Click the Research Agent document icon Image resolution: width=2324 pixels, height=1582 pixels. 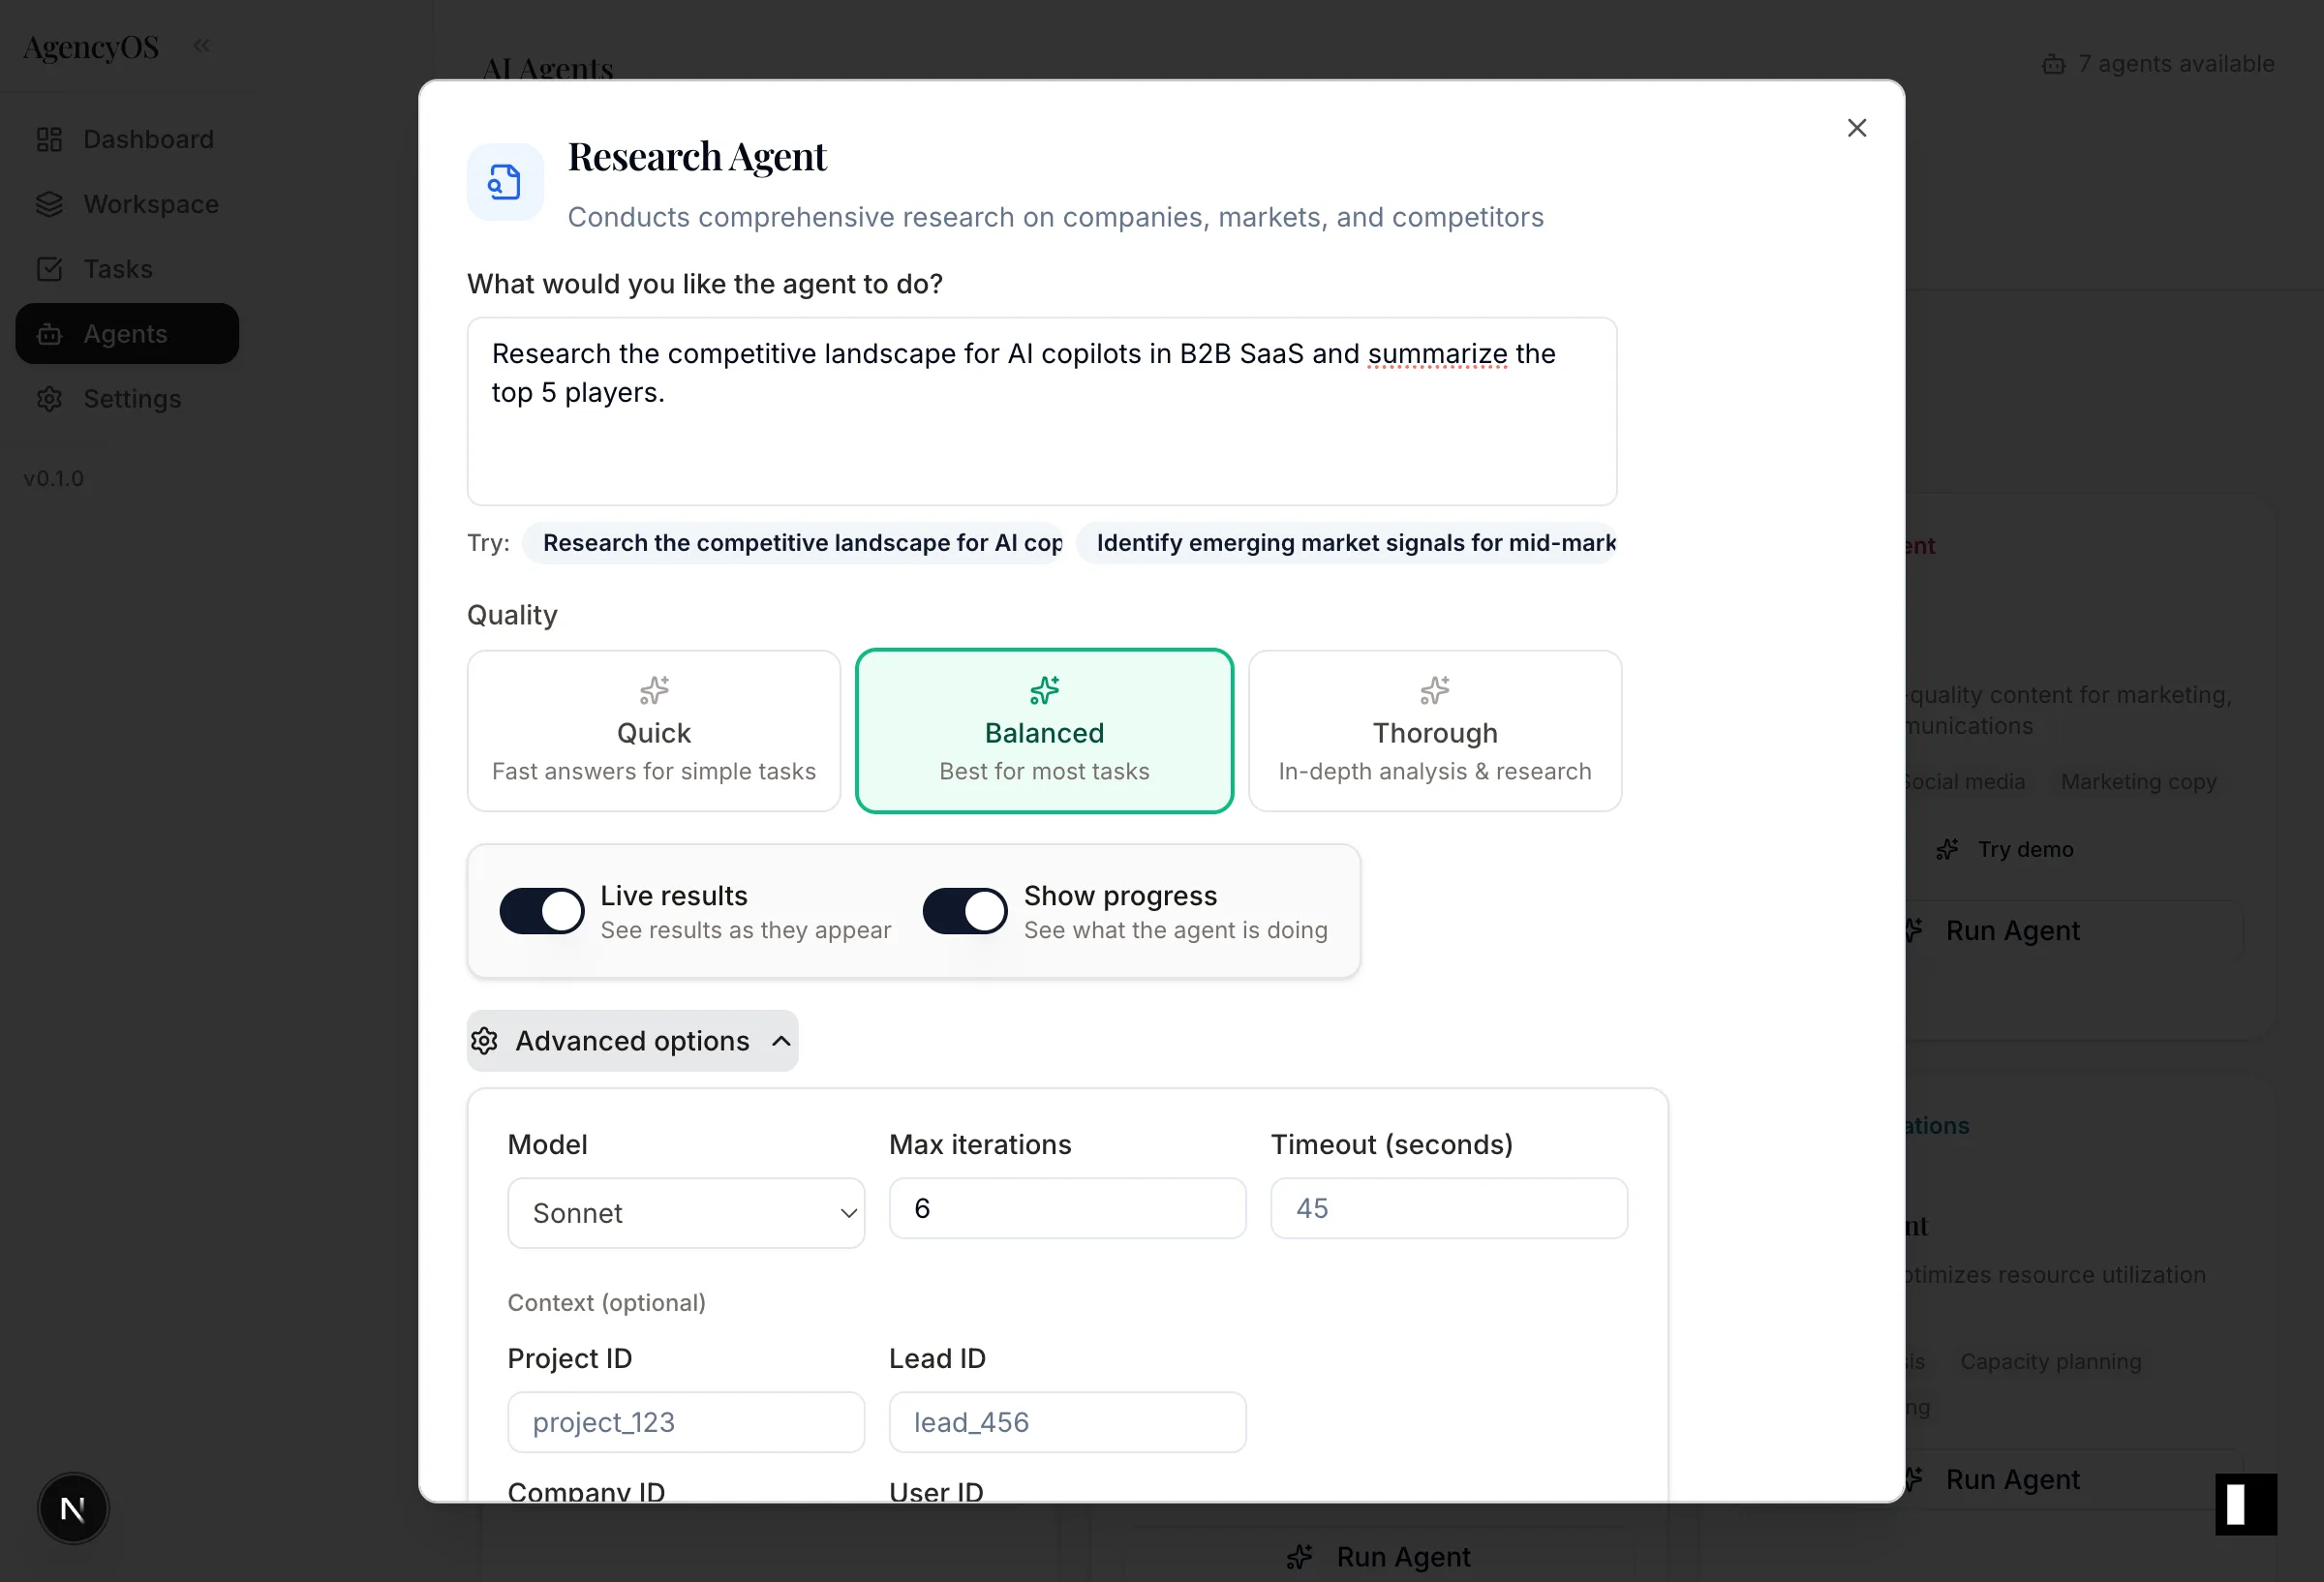point(504,181)
